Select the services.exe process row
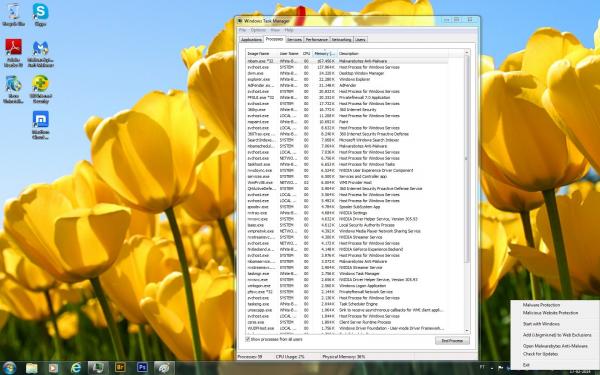600x375 pixels. (x=347, y=176)
